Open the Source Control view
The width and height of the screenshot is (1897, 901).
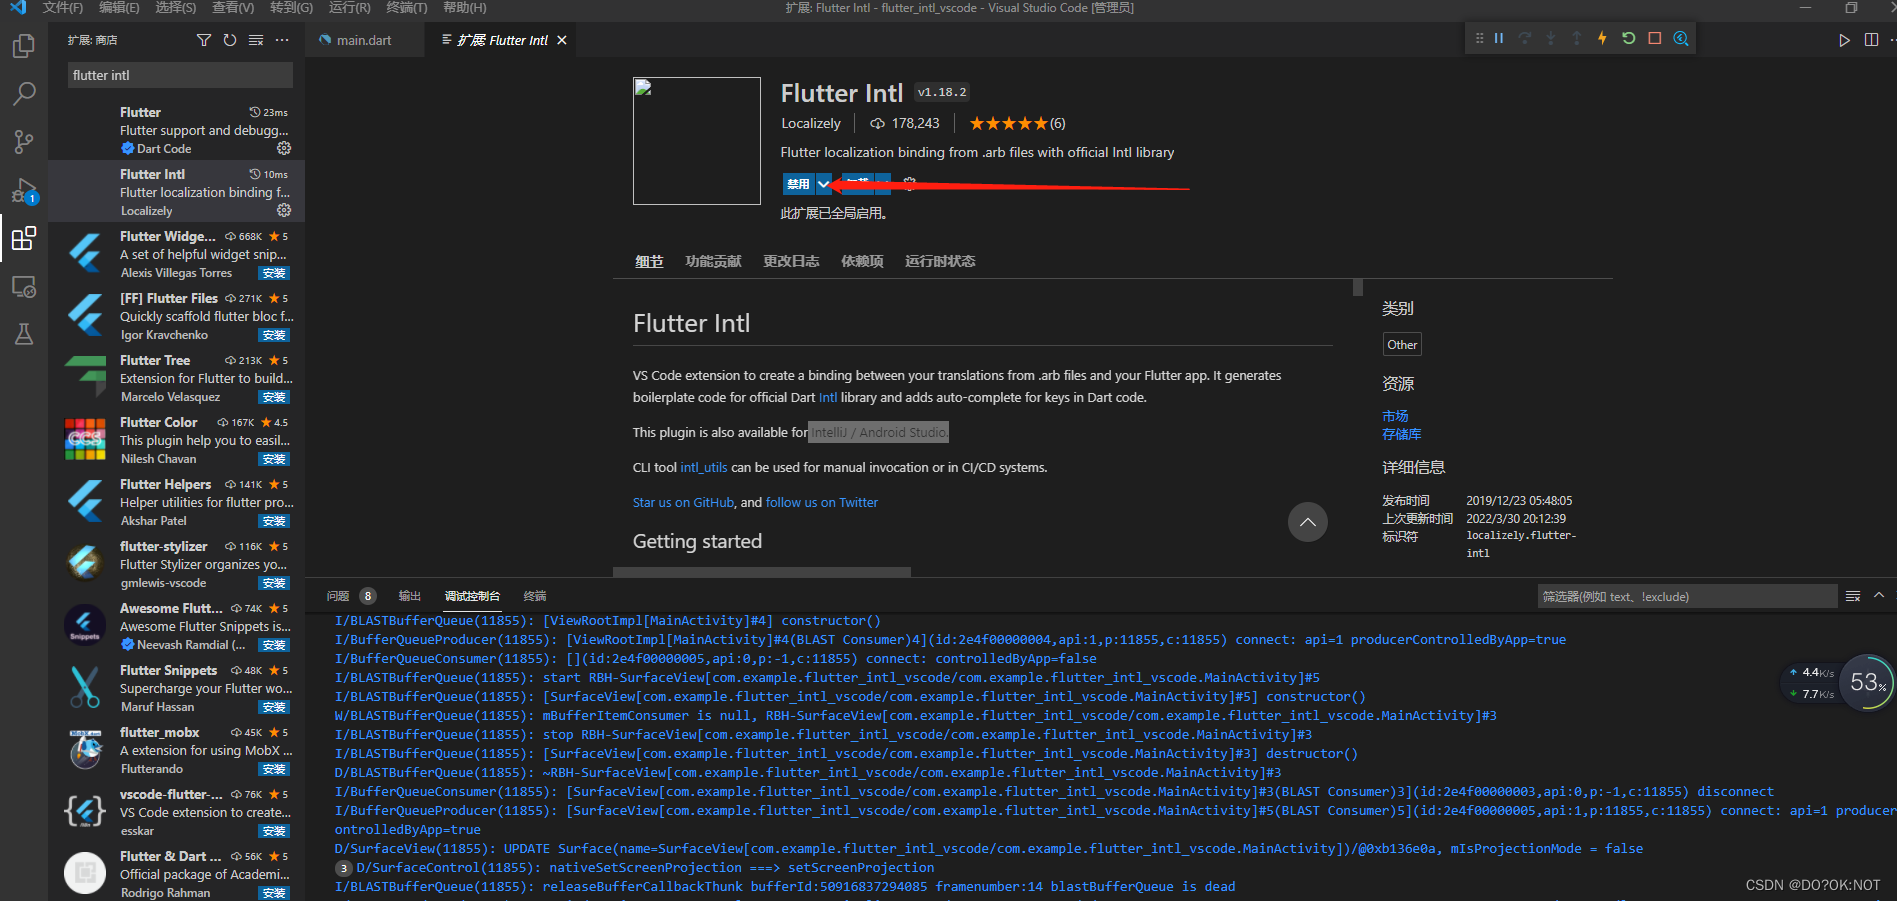click(x=24, y=142)
